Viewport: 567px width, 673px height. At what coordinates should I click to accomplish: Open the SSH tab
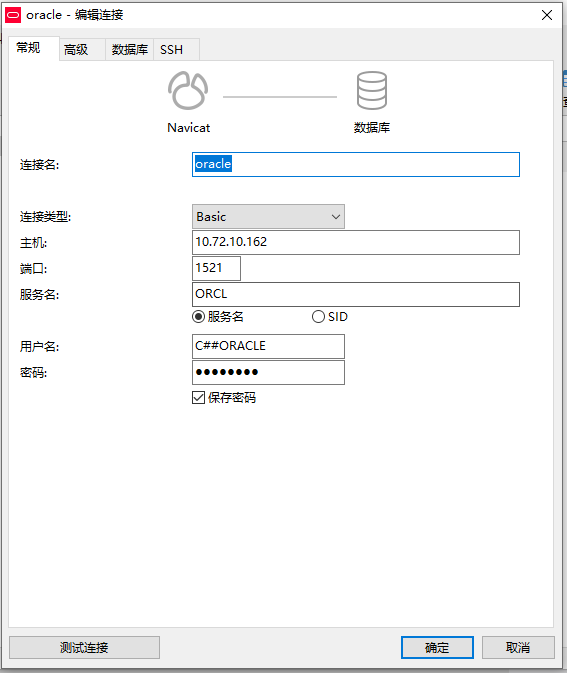[x=172, y=50]
